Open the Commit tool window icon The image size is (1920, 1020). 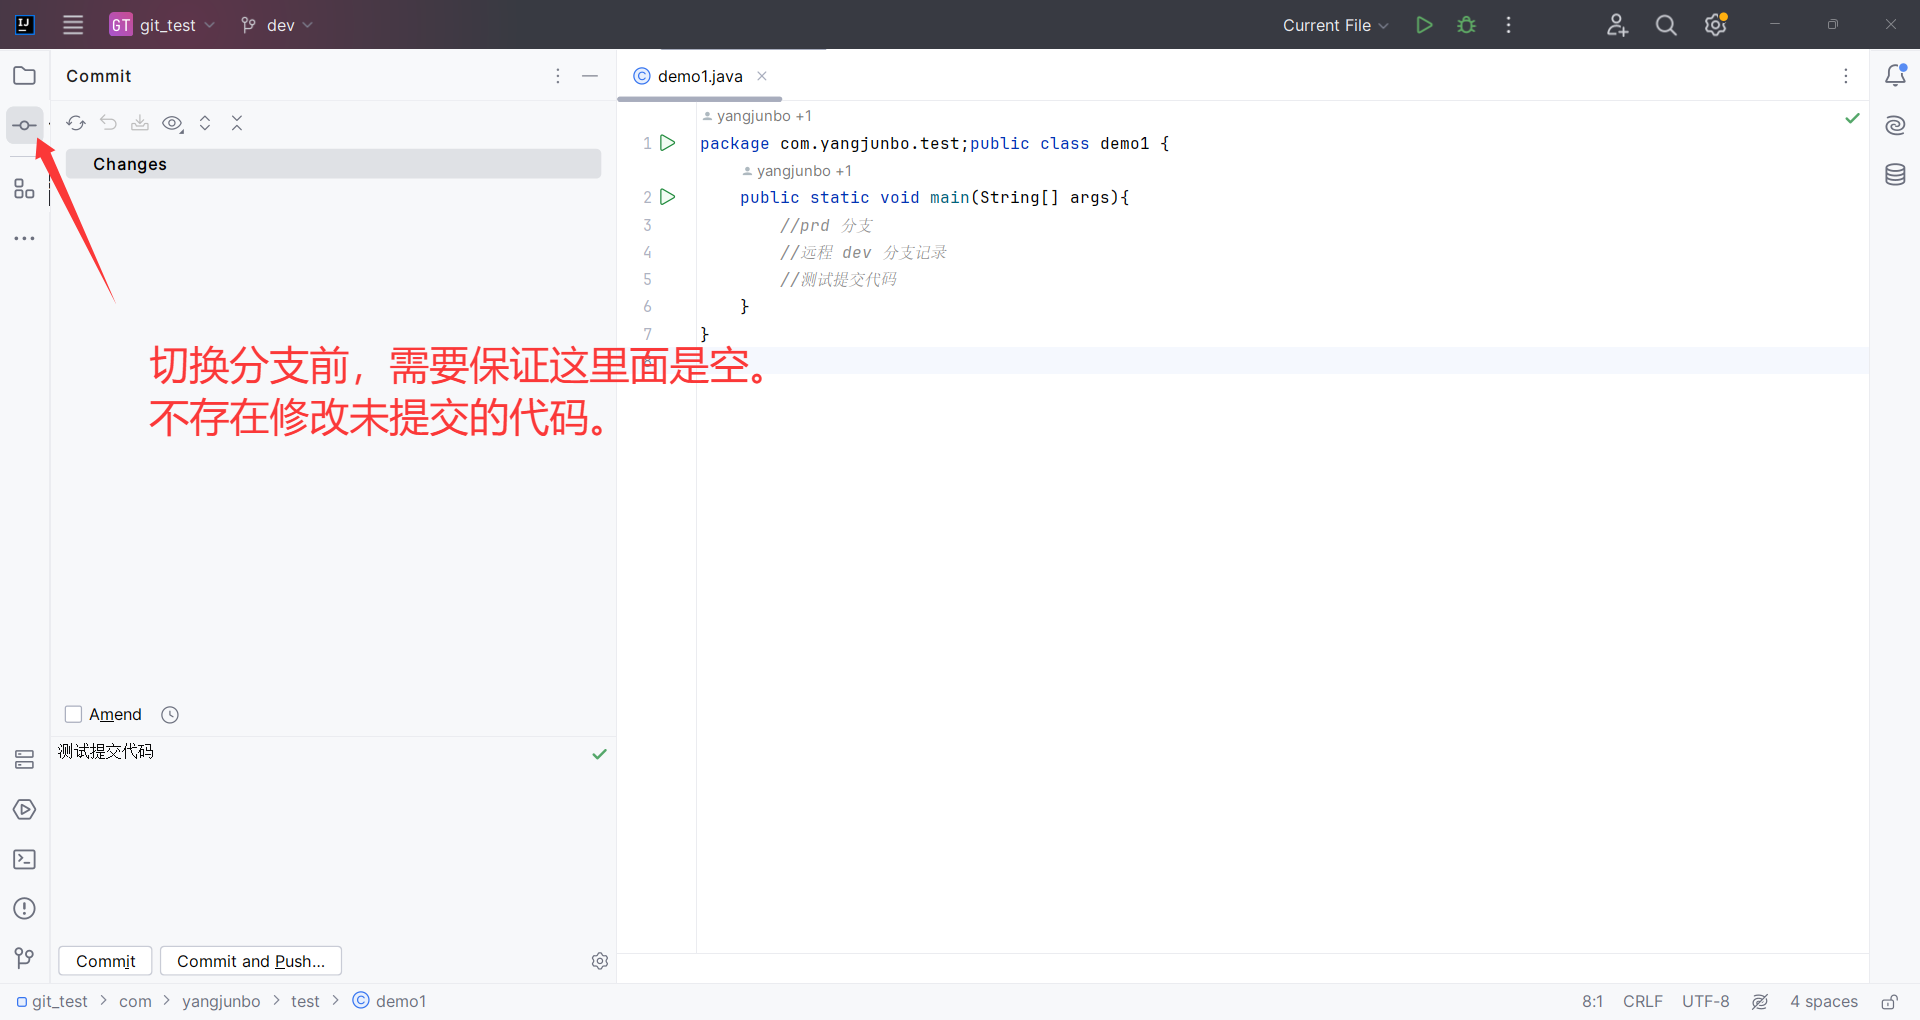coord(24,124)
